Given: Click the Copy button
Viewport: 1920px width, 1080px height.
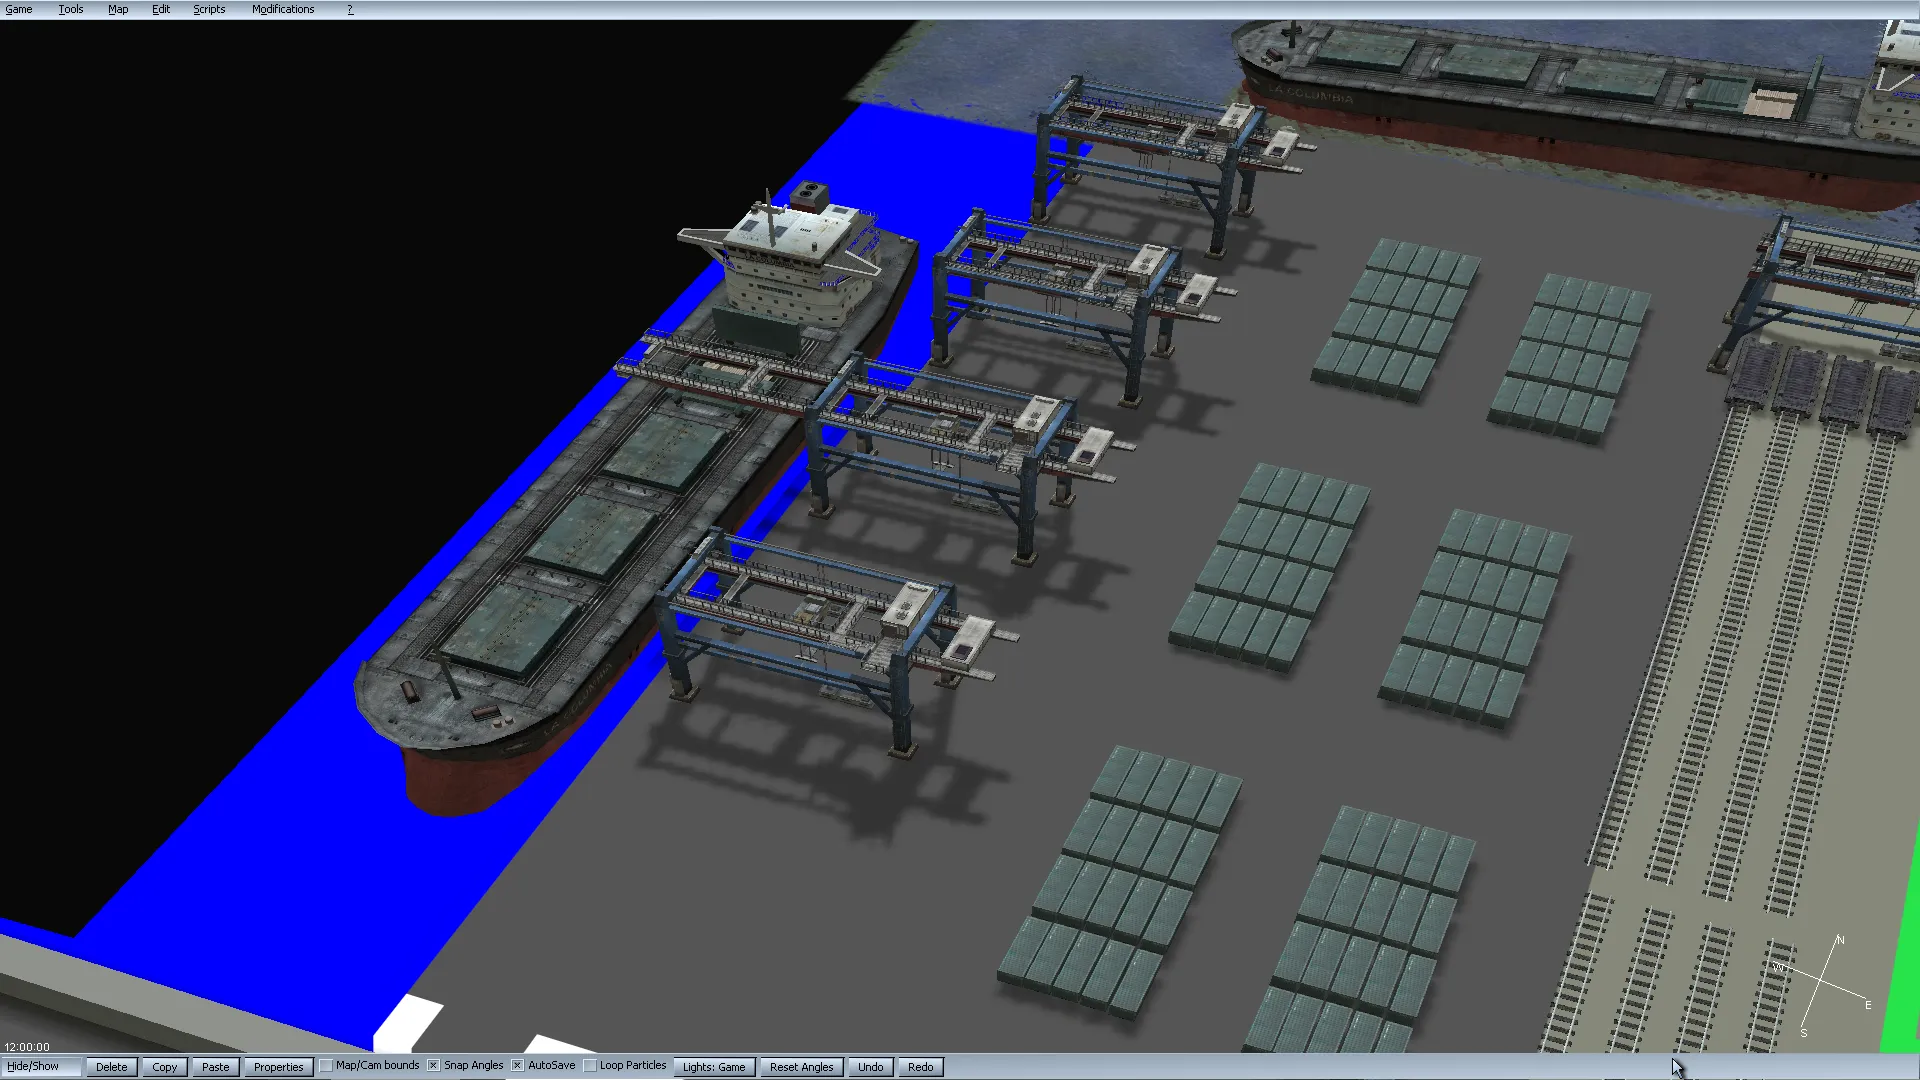Looking at the screenshot, I should tap(165, 1067).
